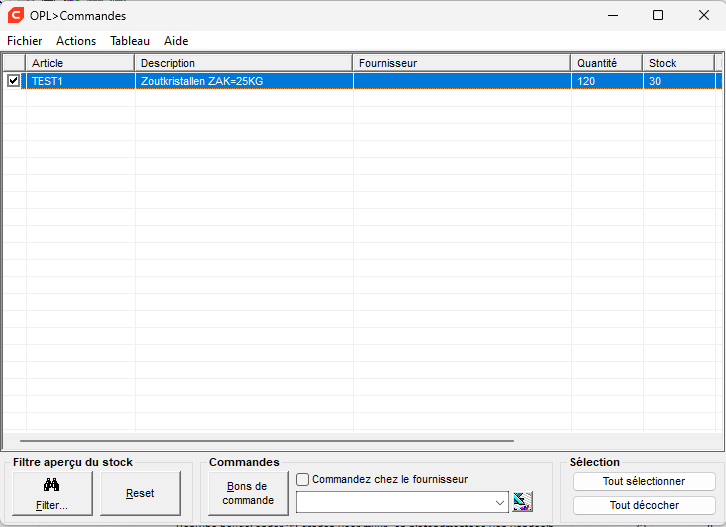Open the Tableau menu
Viewport: 726px width, 527px height.
130,41
